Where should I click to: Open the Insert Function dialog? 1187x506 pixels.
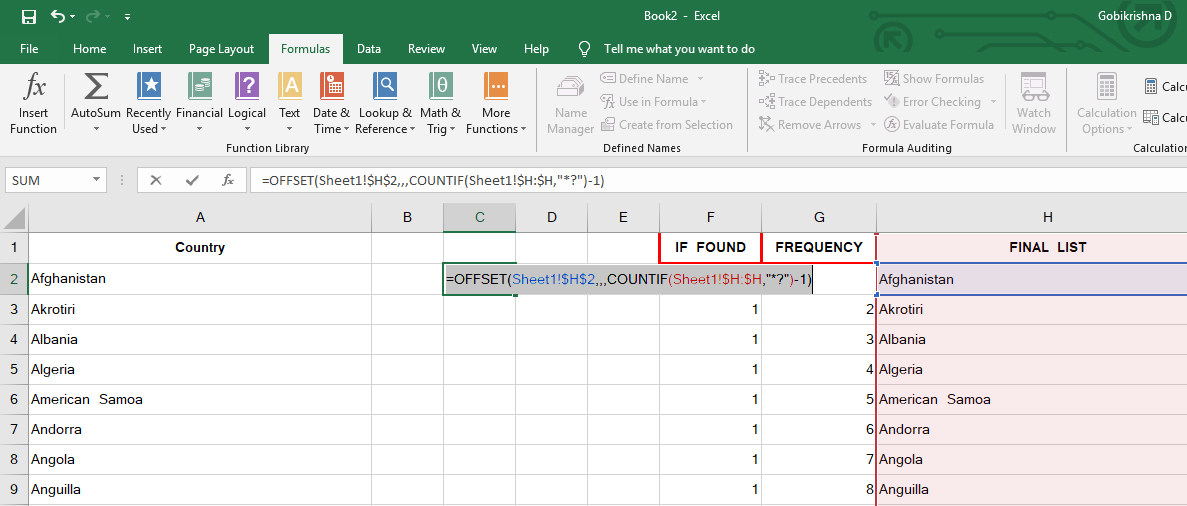tap(33, 104)
